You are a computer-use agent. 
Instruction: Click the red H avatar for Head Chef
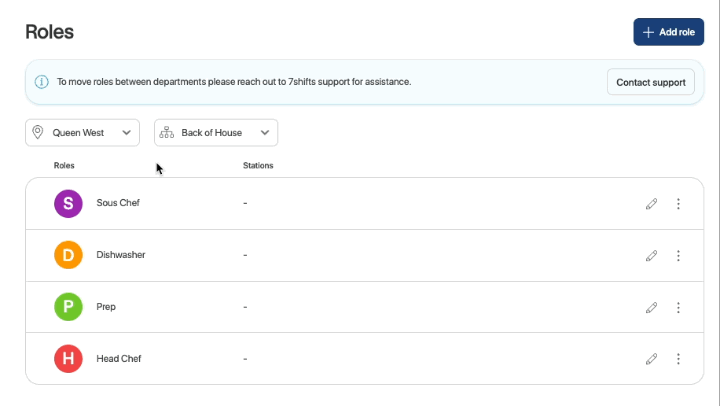pos(68,359)
